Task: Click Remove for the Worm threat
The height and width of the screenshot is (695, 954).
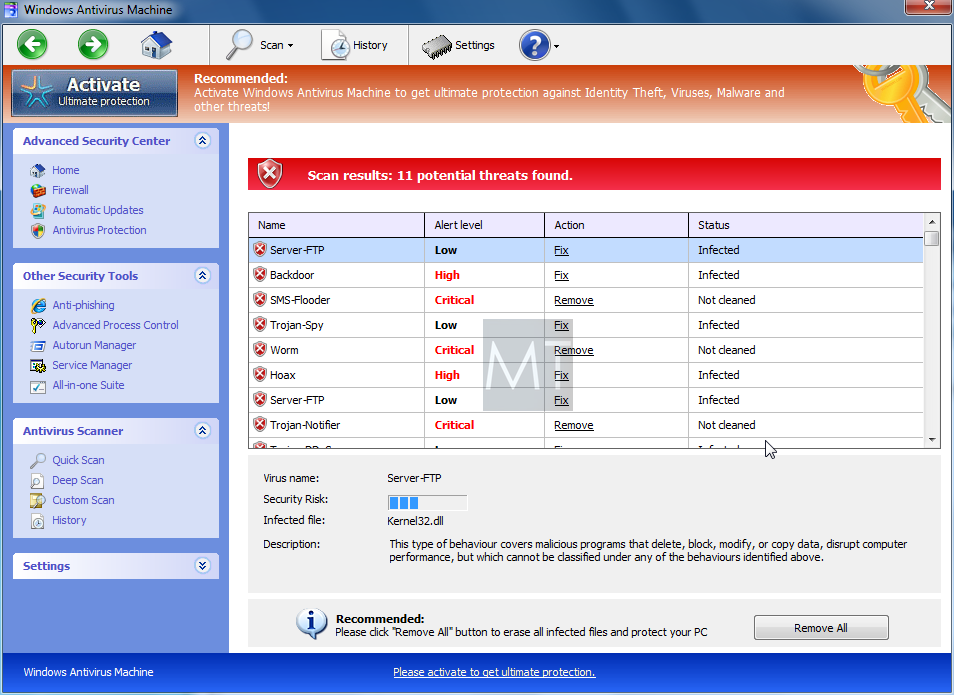Action: coord(574,351)
